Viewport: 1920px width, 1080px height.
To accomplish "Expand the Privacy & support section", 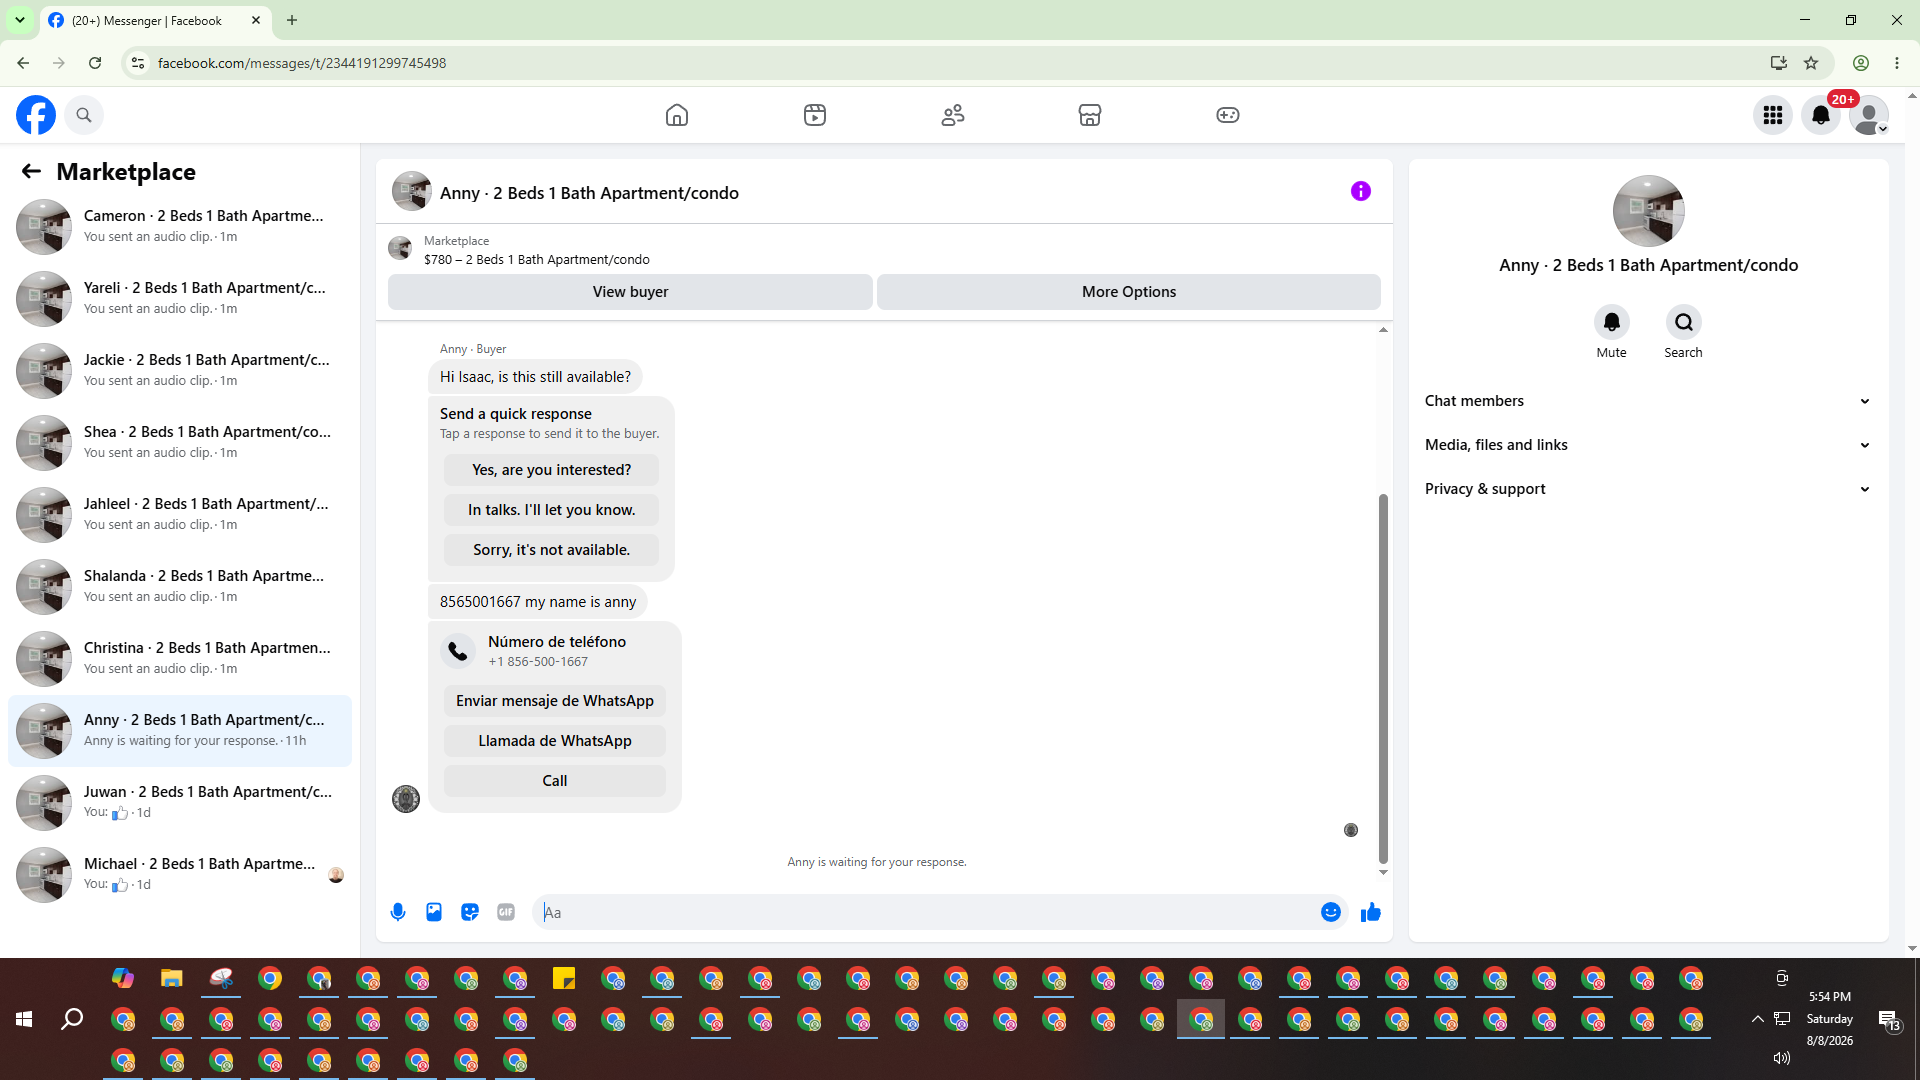I will (1649, 489).
